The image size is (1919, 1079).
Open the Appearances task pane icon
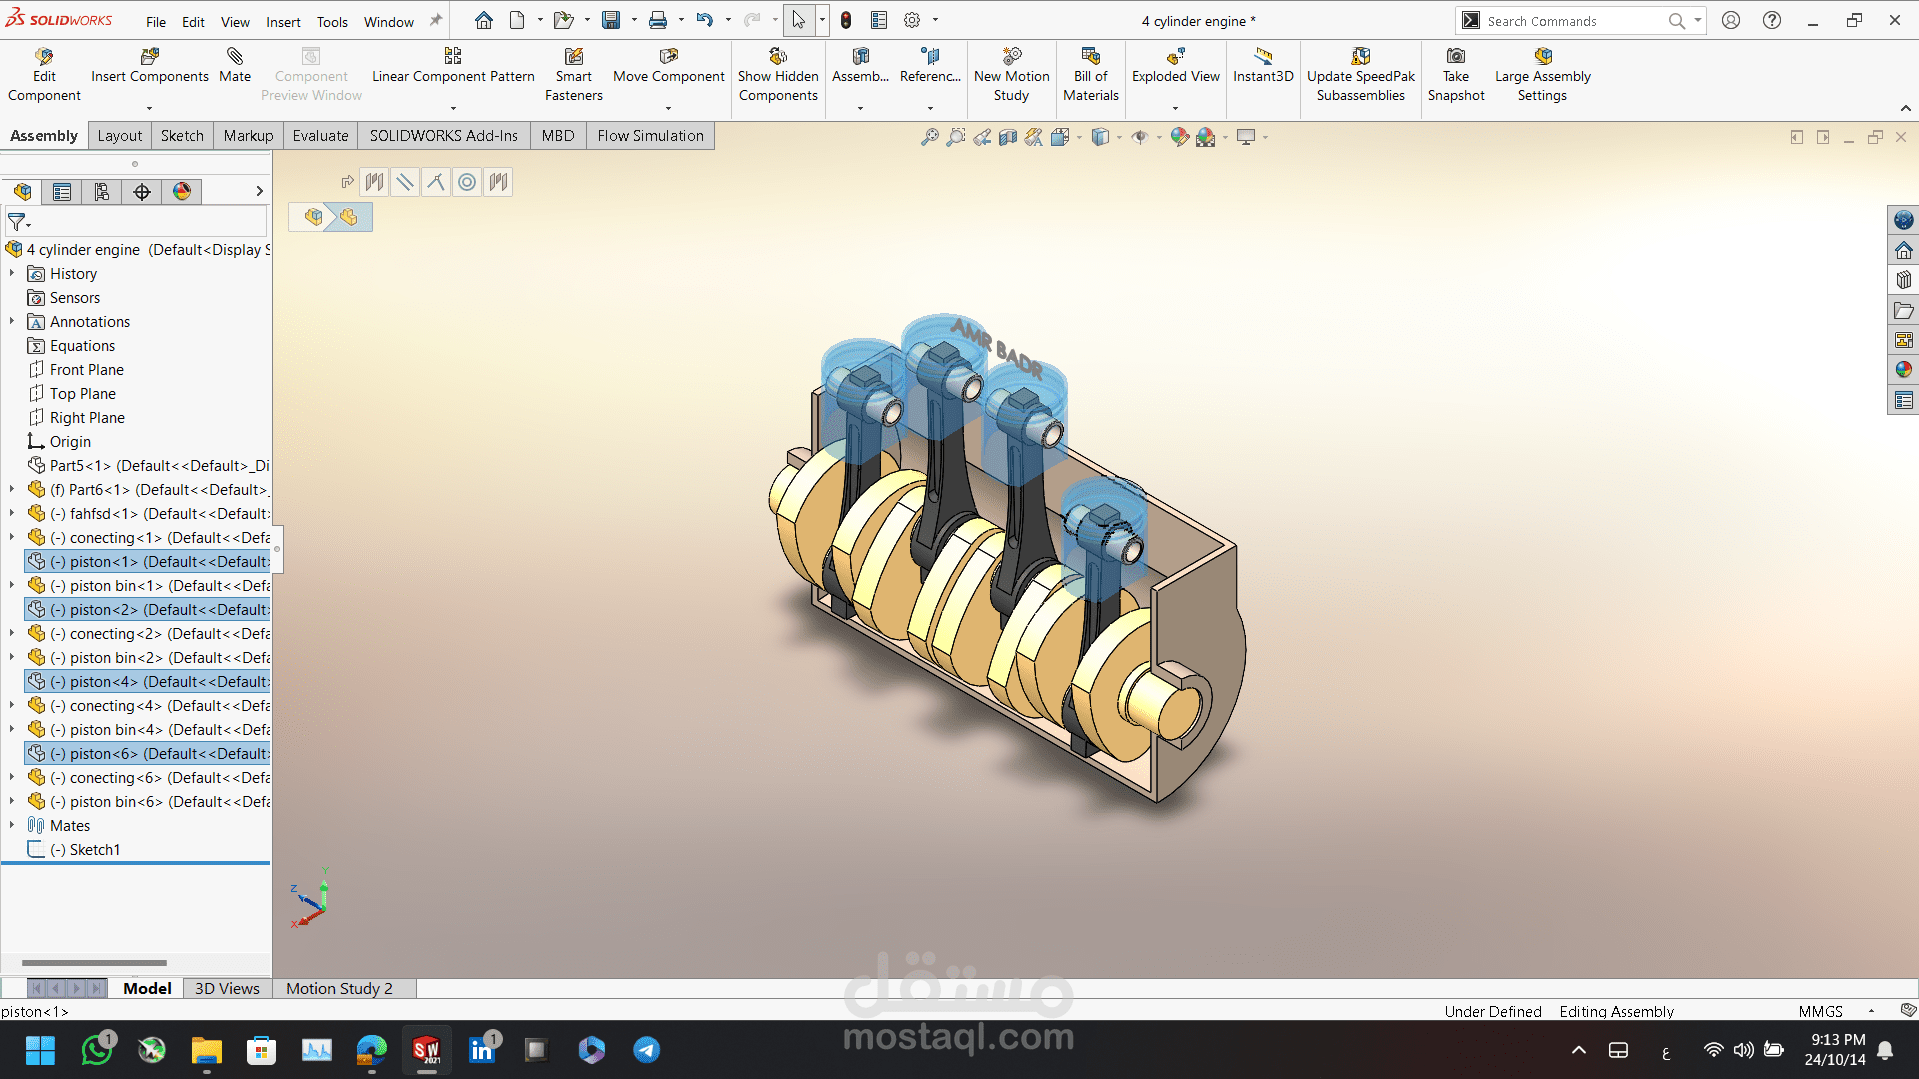pyautogui.click(x=1904, y=370)
